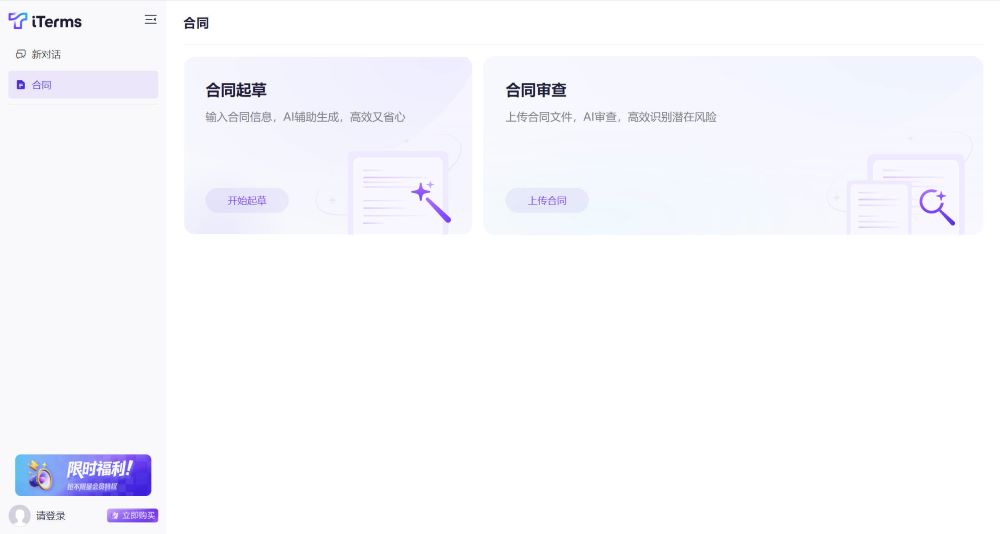
Task: Click 请登录 to log in
Action: click(x=50, y=515)
